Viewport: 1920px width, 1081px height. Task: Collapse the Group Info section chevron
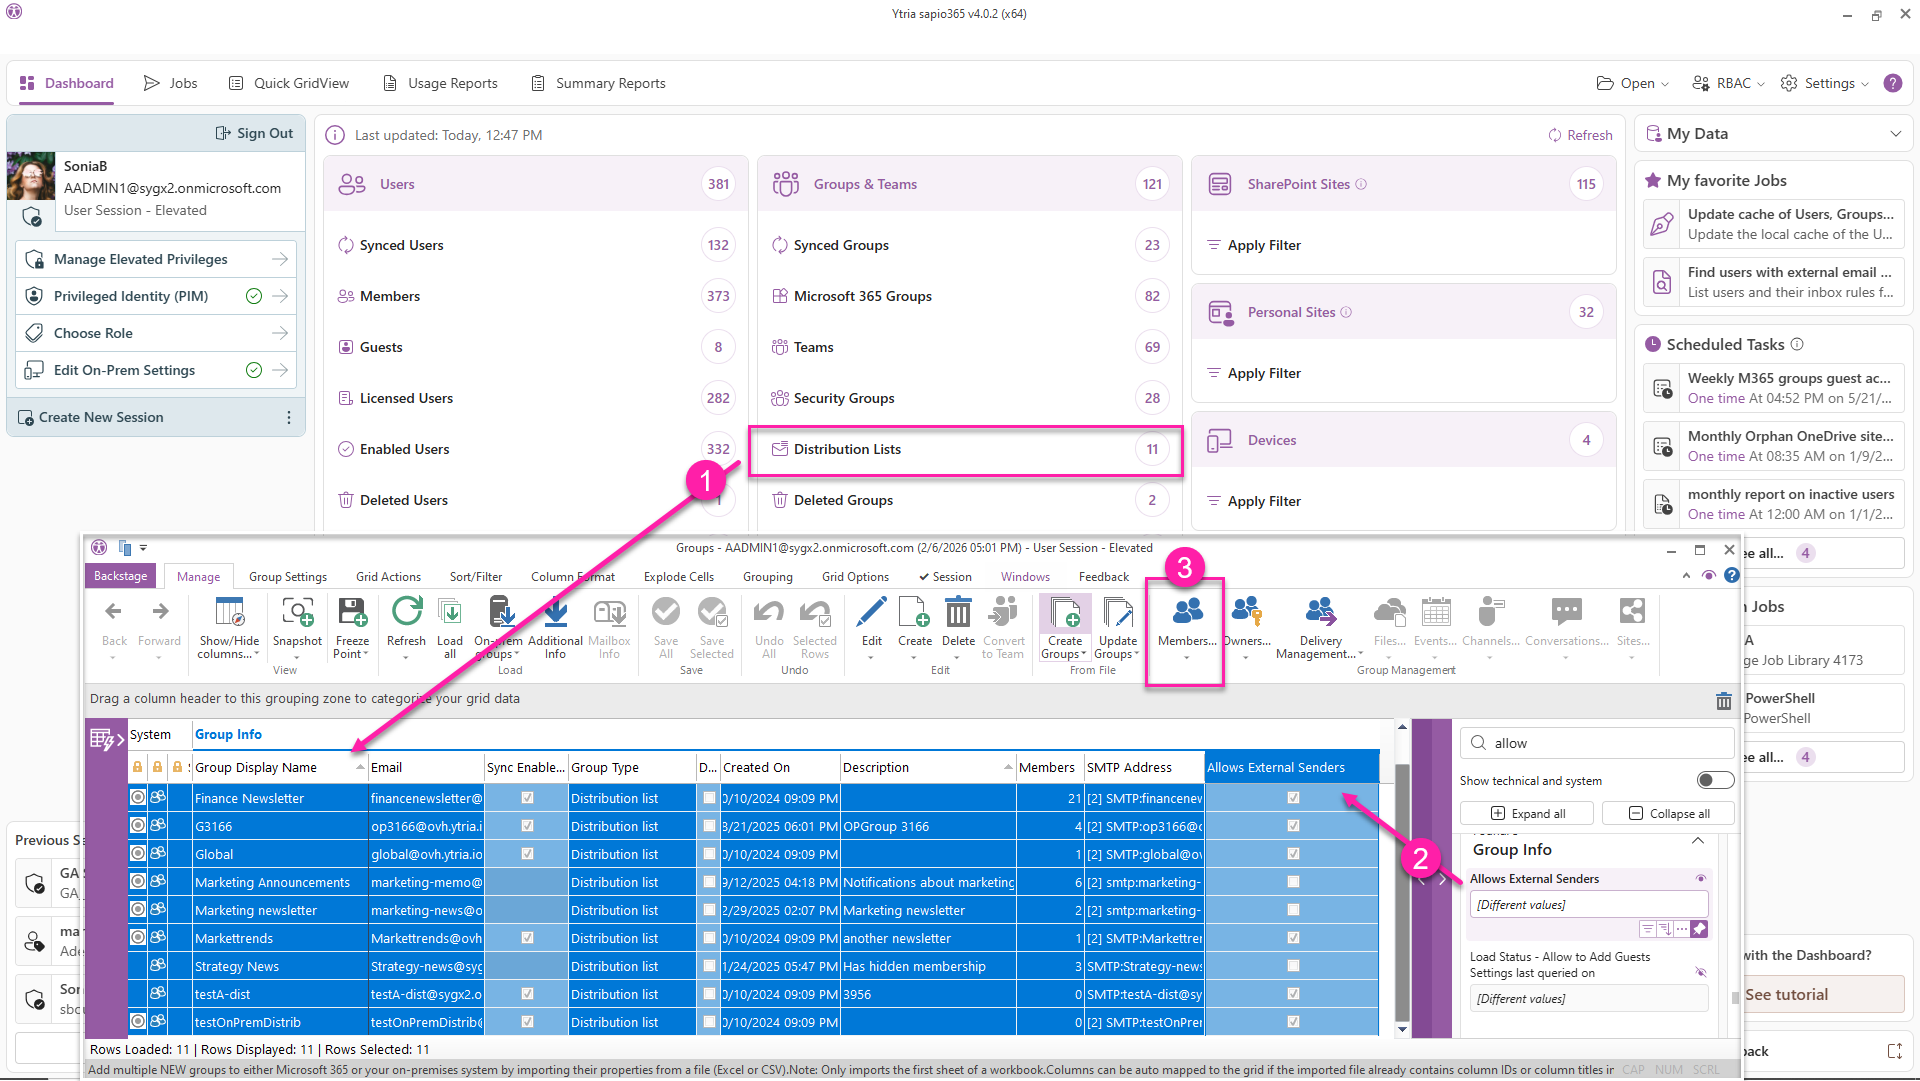pos(1698,842)
